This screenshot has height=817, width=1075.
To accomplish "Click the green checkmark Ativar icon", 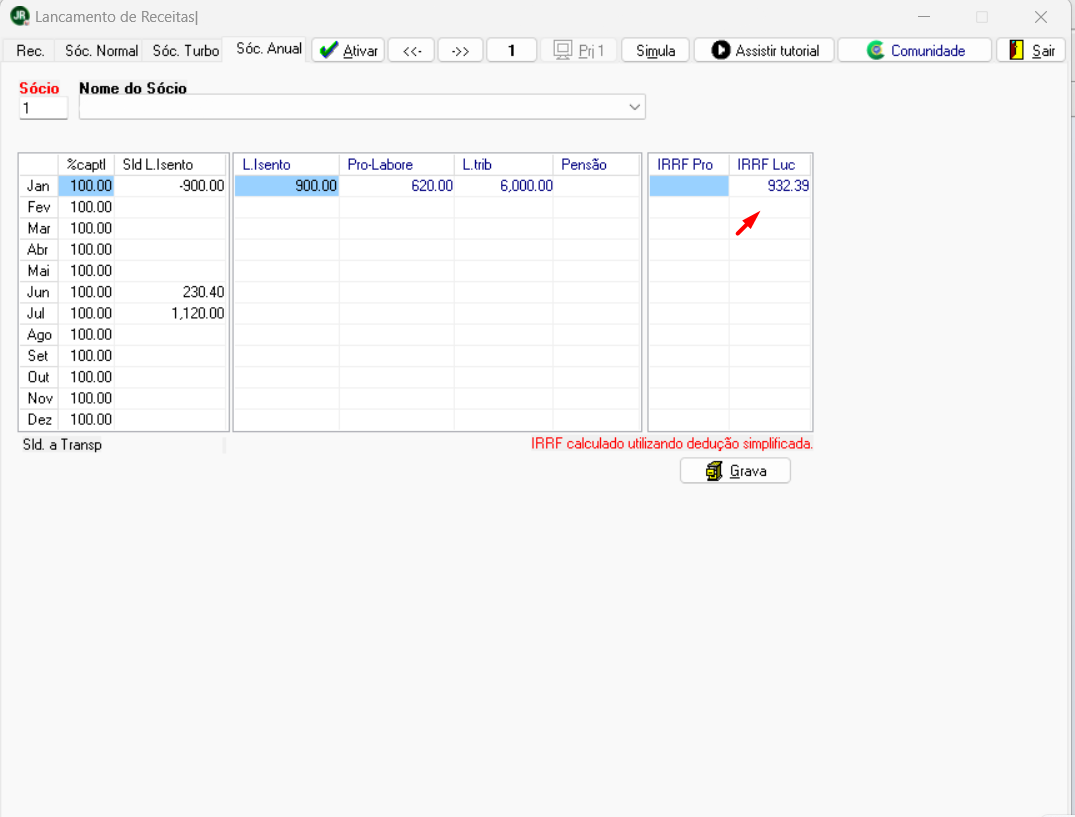I will pos(329,50).
